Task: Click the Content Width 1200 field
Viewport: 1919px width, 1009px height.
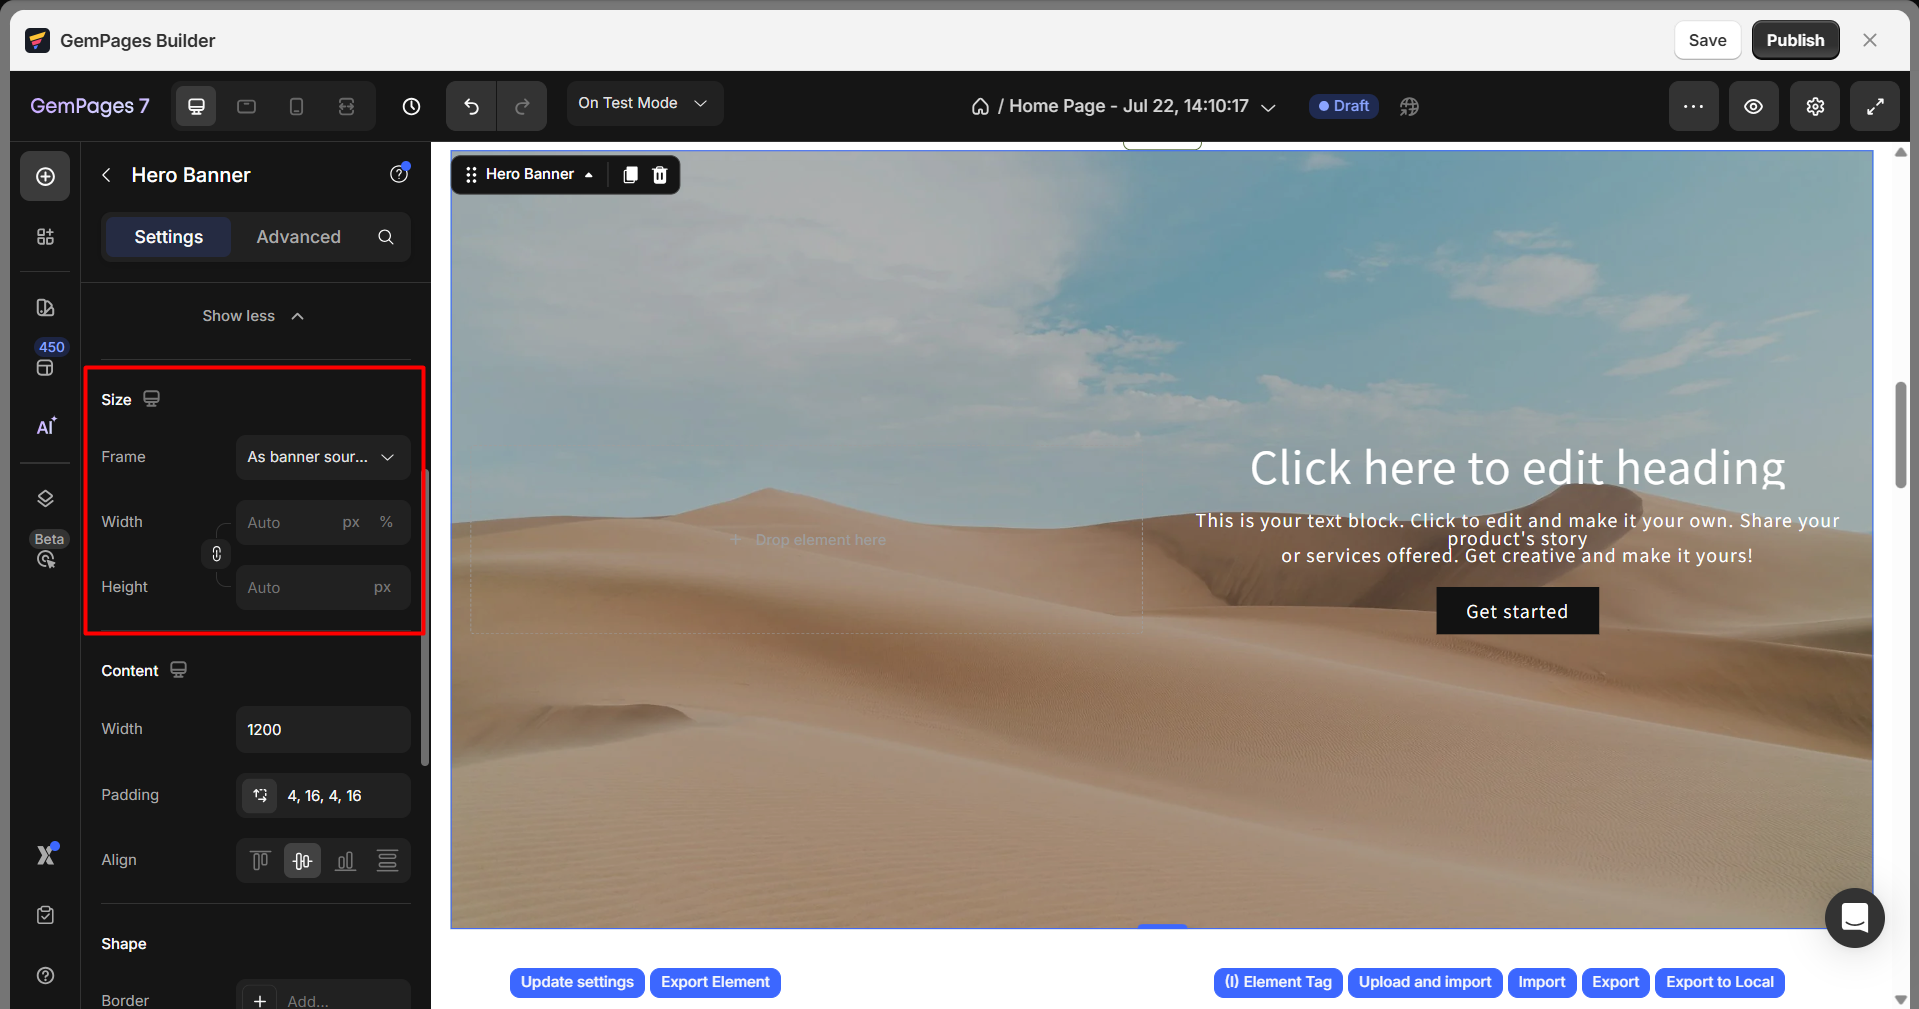Action: coord(323,730)
